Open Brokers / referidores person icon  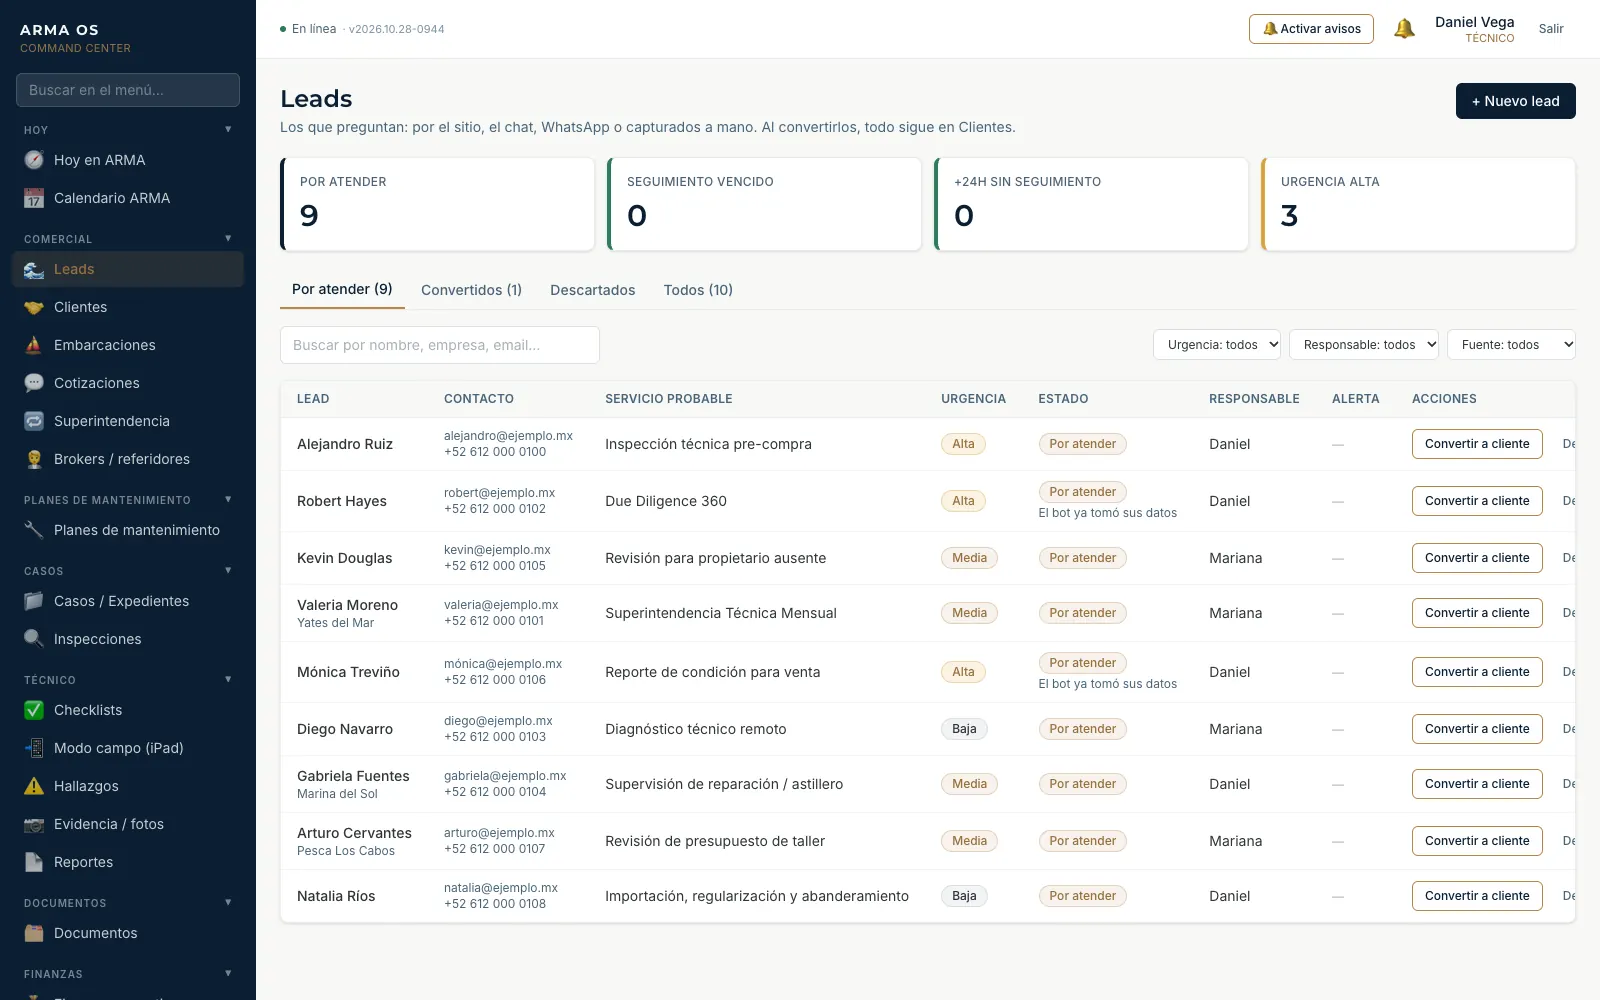[34, 459]
